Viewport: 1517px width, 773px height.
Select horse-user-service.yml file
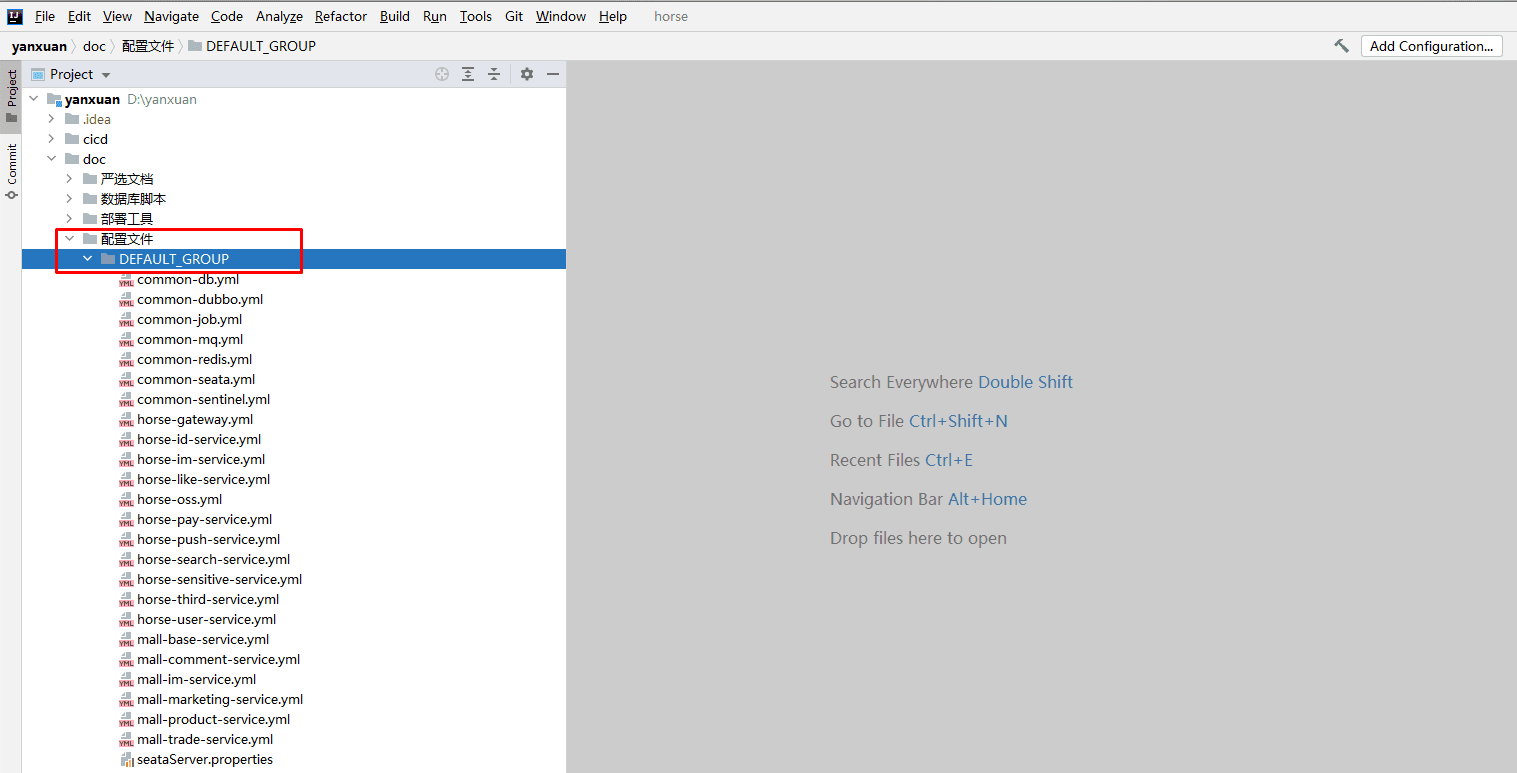tap(206, 620)
